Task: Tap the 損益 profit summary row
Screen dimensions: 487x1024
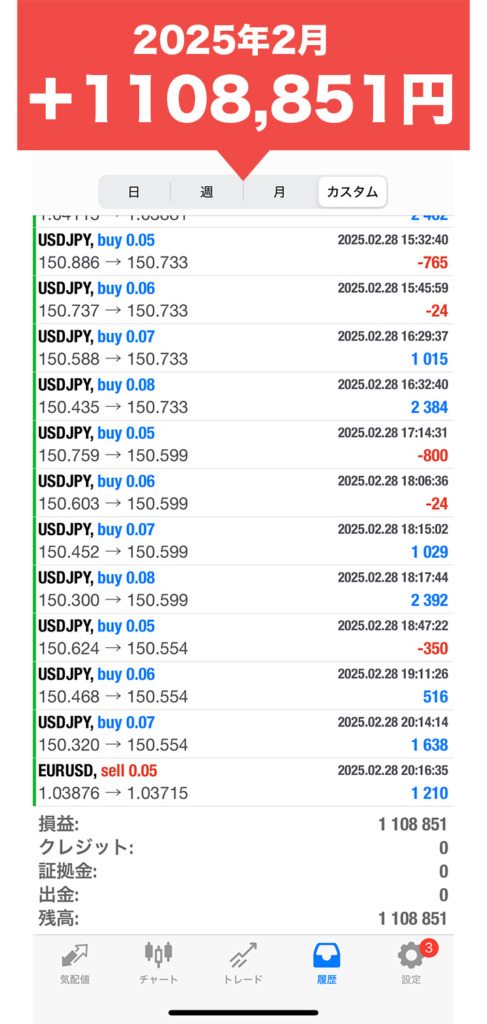Action: coord(243,824)
